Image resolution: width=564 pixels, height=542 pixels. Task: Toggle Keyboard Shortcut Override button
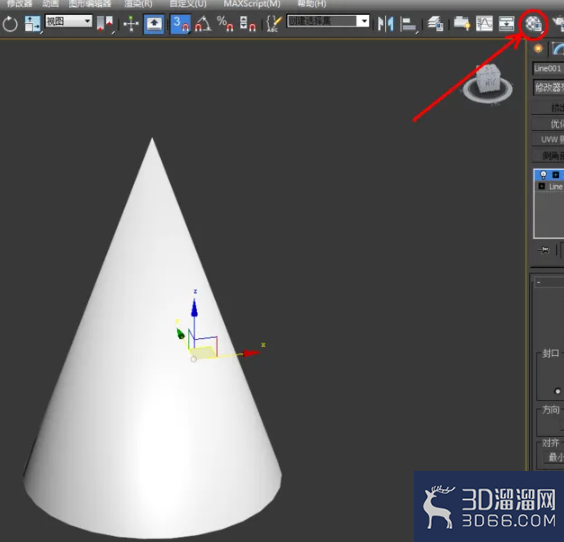[x=154, y=24]
